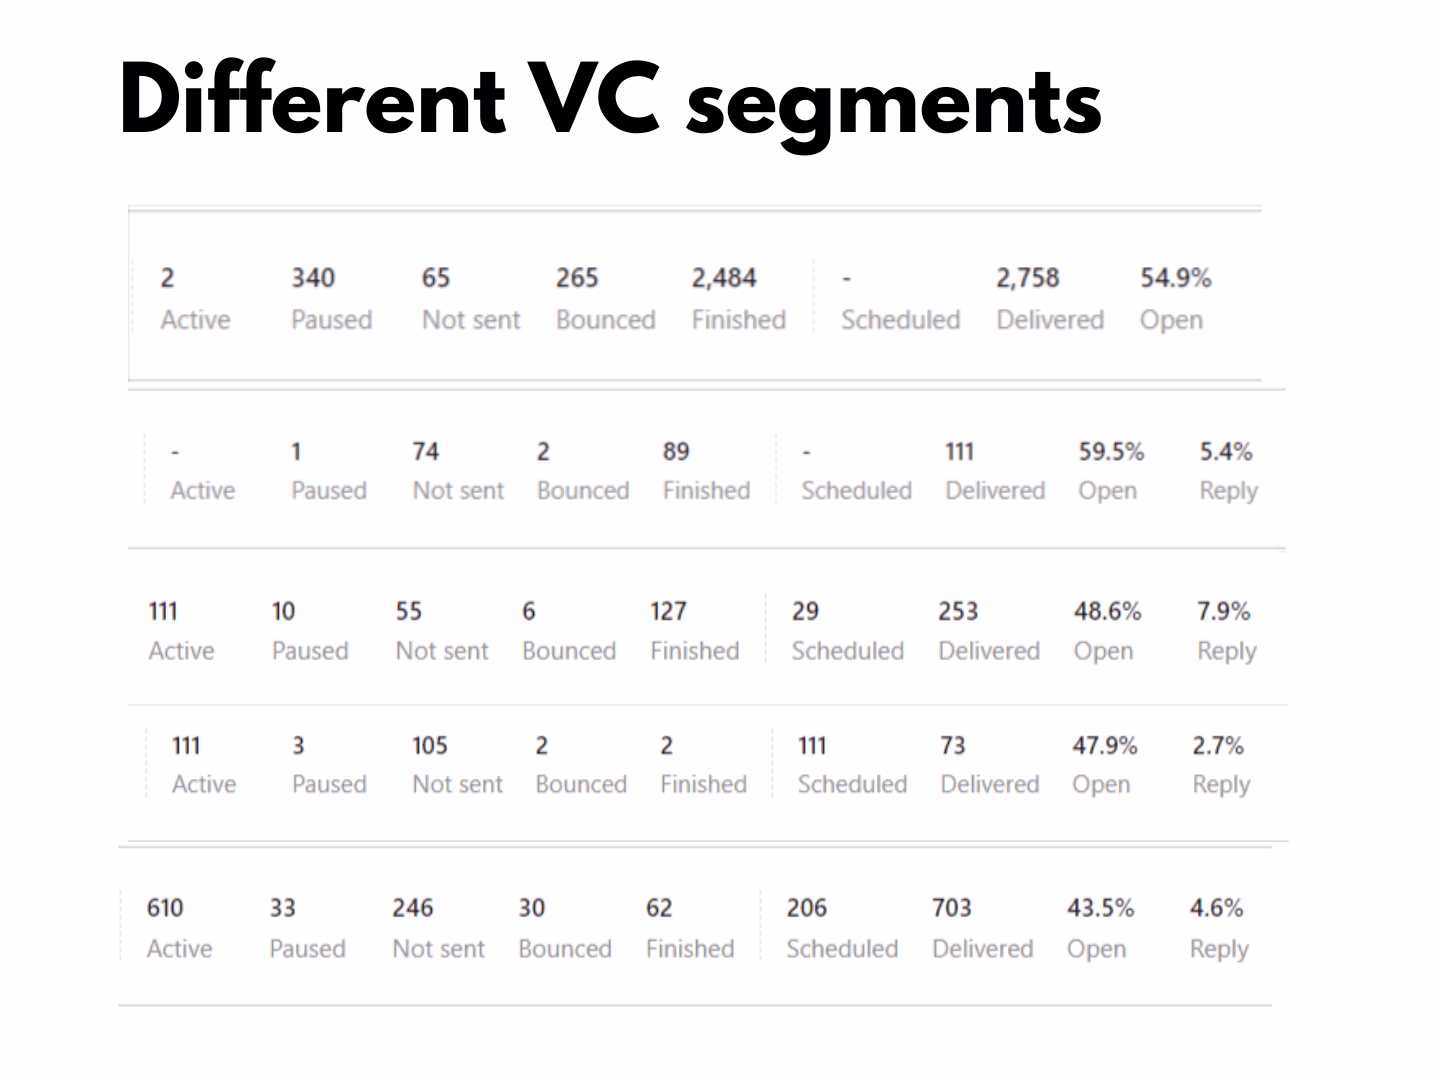Click the "Different VC segments" heading

610,100
